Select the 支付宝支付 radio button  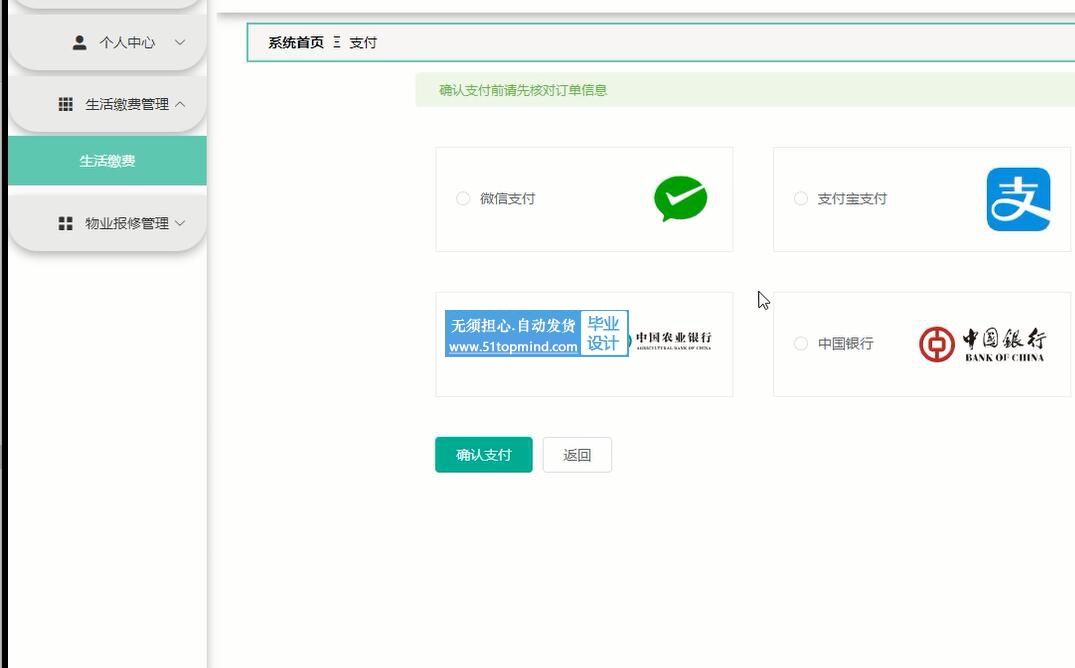pos(801,198)
